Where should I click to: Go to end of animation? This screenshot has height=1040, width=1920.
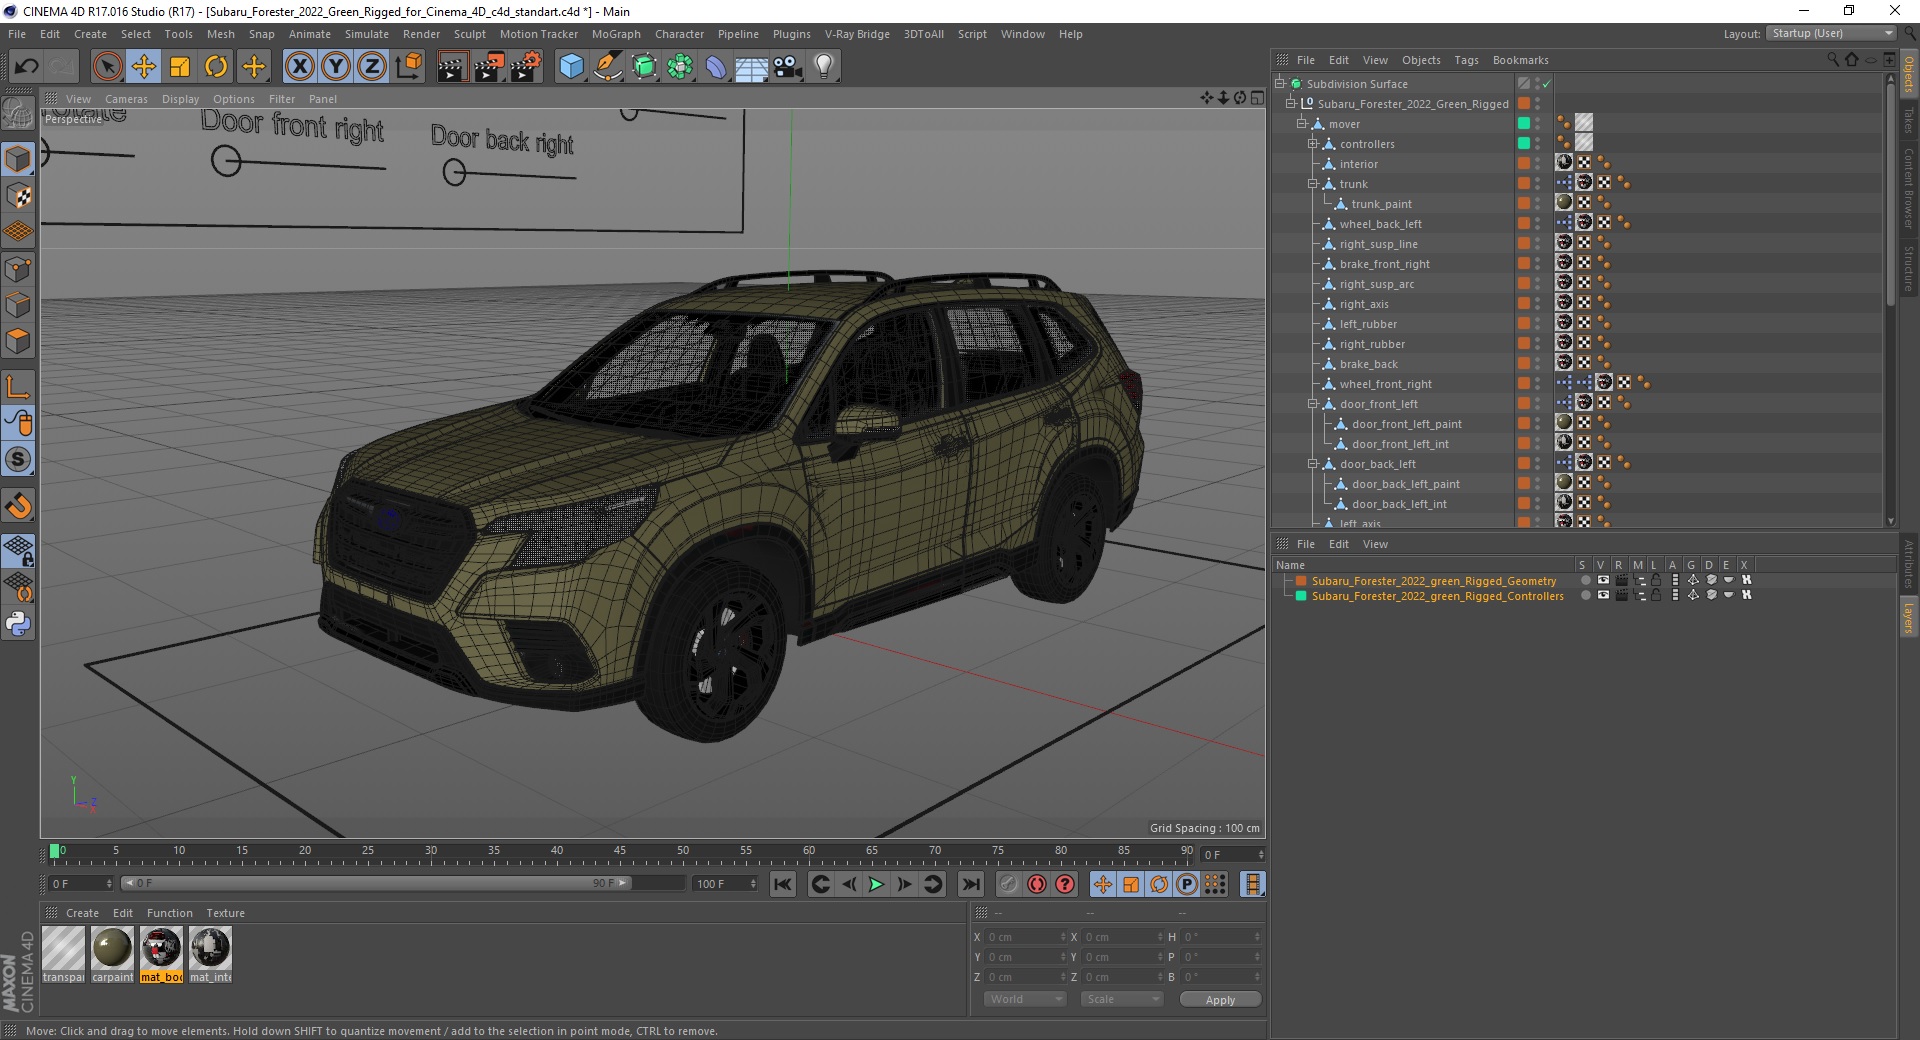click(x=970, y=884)
